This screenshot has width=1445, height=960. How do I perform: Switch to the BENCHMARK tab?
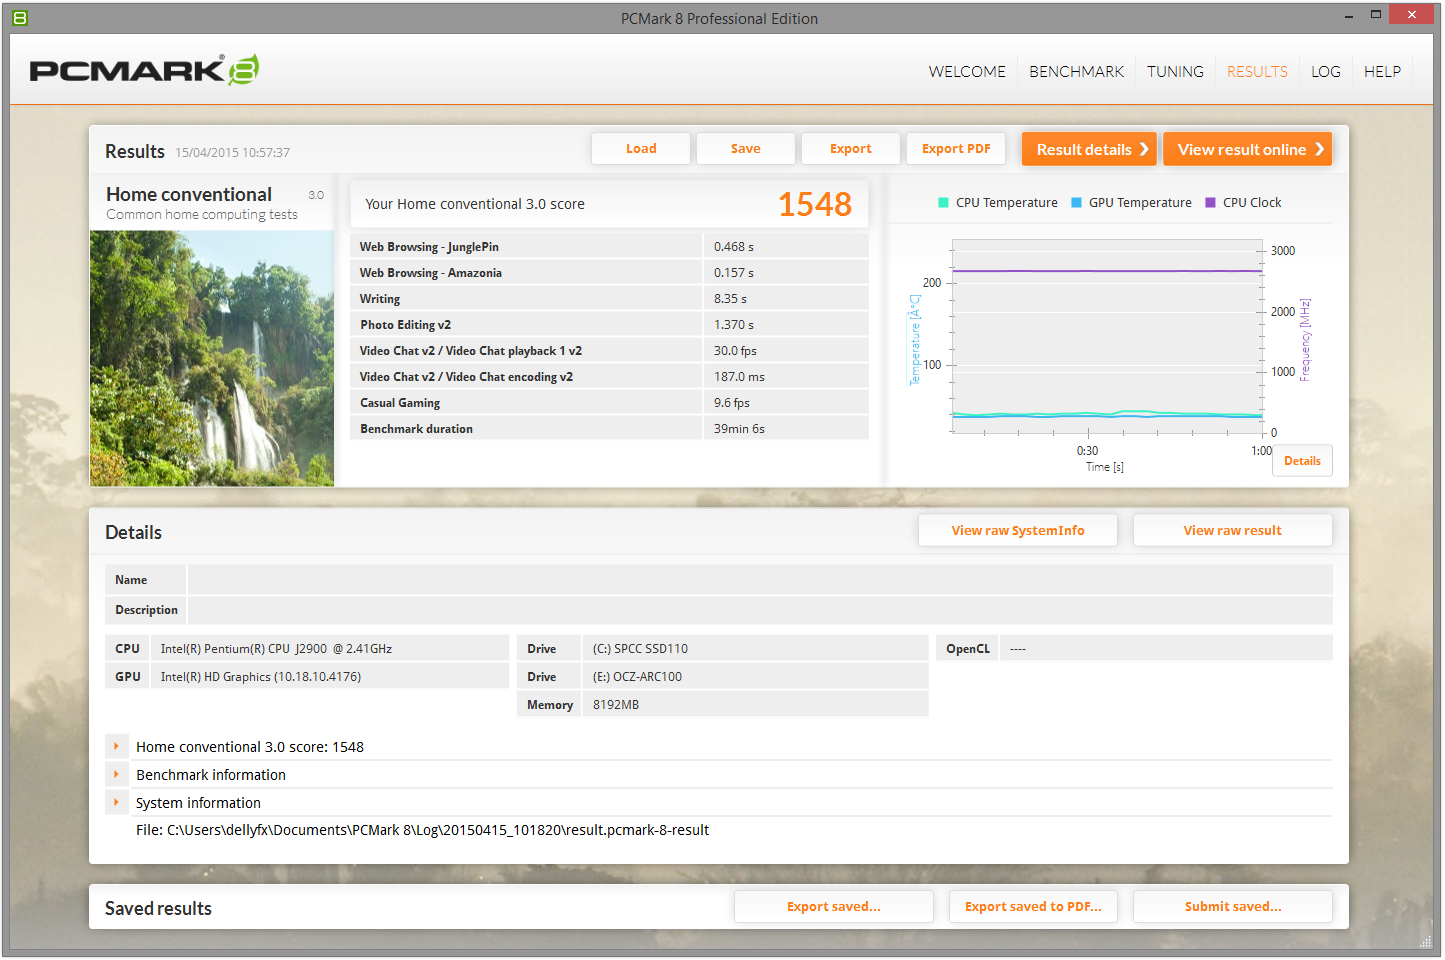(x=1076, y=72)
